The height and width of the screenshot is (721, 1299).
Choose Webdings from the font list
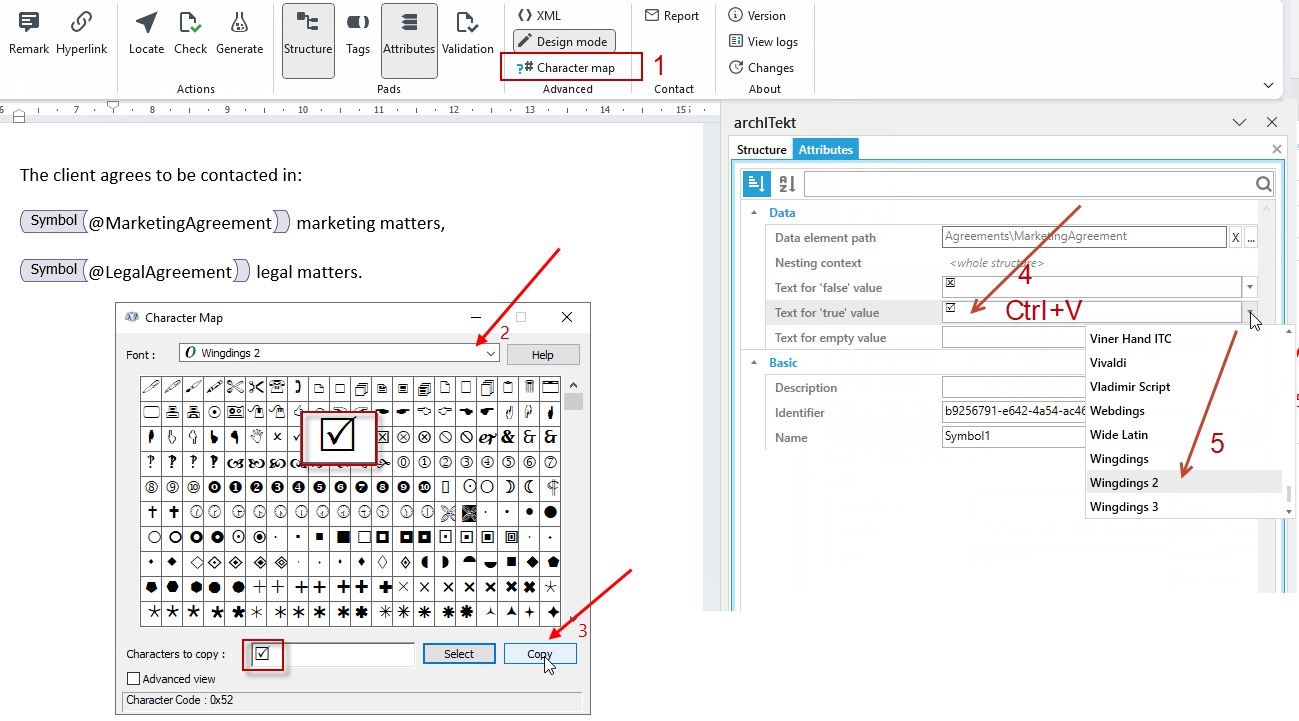(1184, 411)
